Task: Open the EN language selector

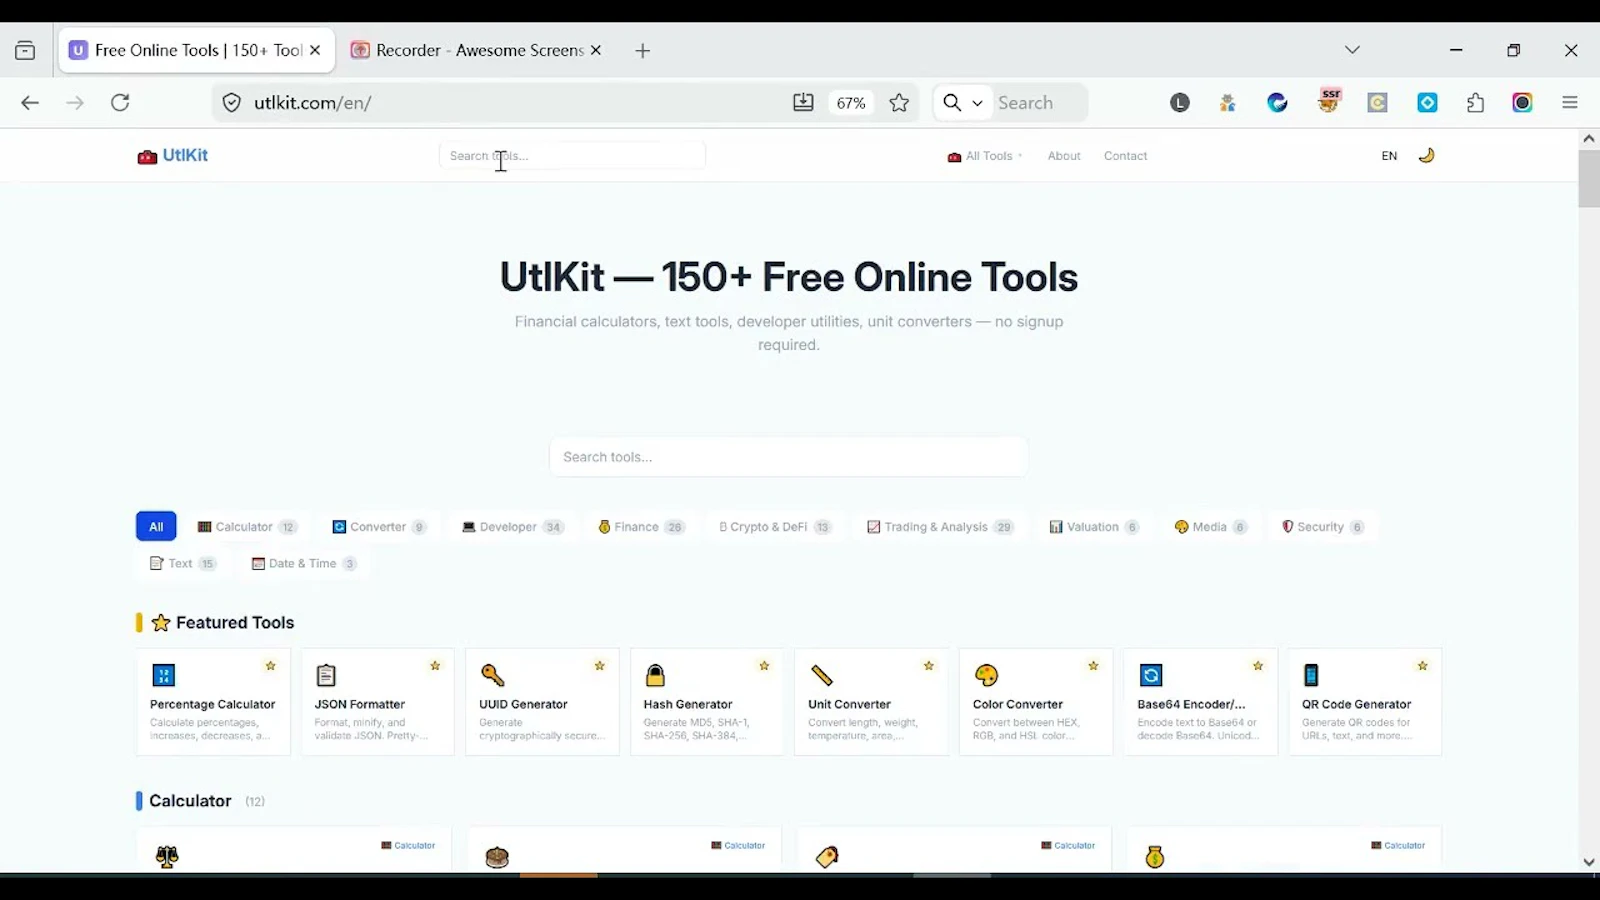Action: [1389, 156]
